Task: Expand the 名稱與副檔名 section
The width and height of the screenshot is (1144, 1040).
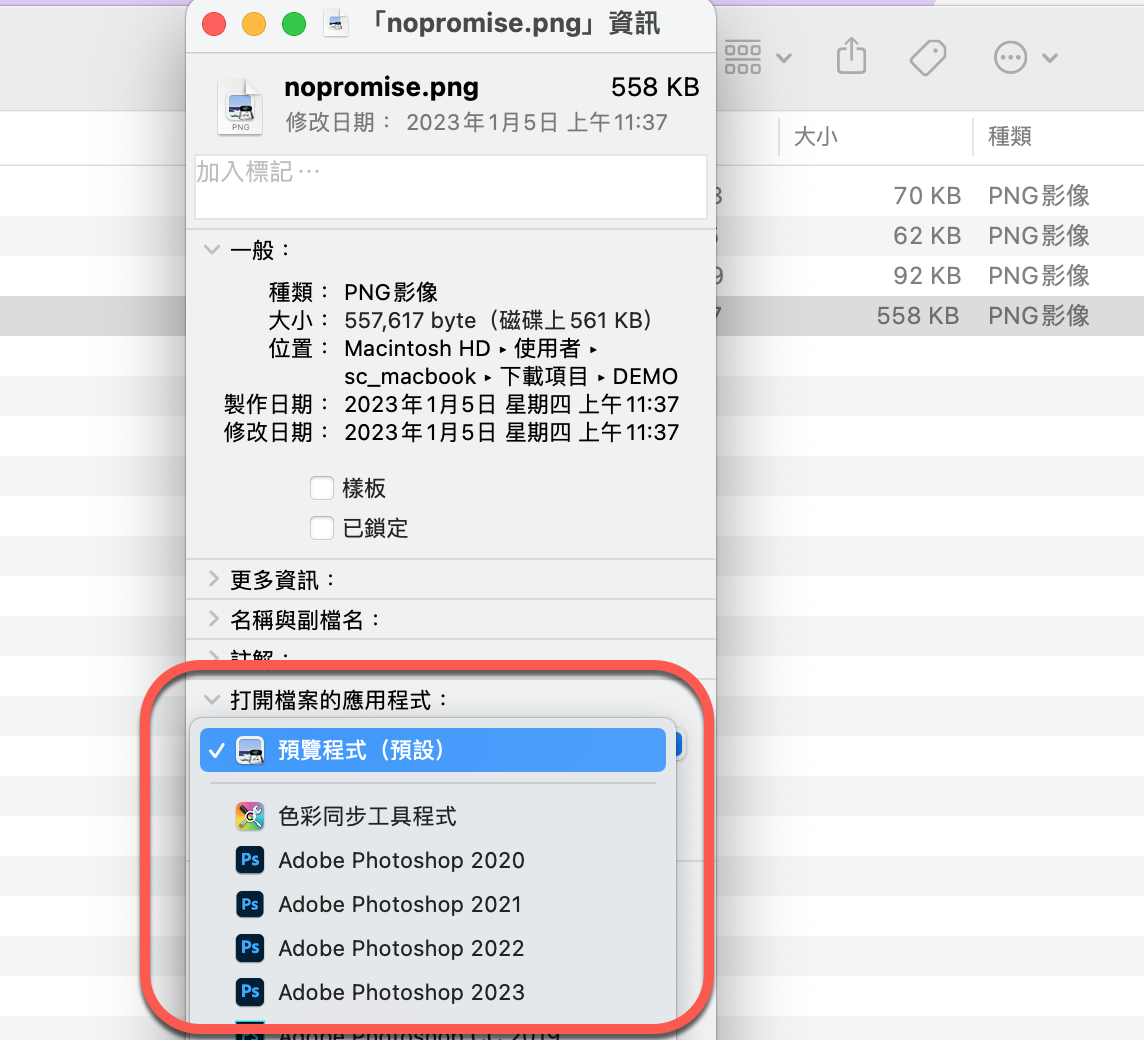Action: pos(213,619)
